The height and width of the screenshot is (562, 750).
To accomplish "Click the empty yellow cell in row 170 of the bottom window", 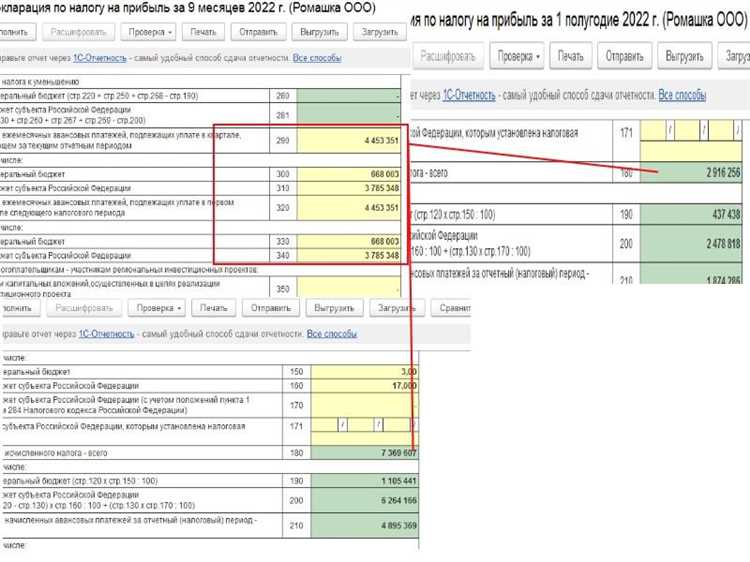I will point(364,406).
